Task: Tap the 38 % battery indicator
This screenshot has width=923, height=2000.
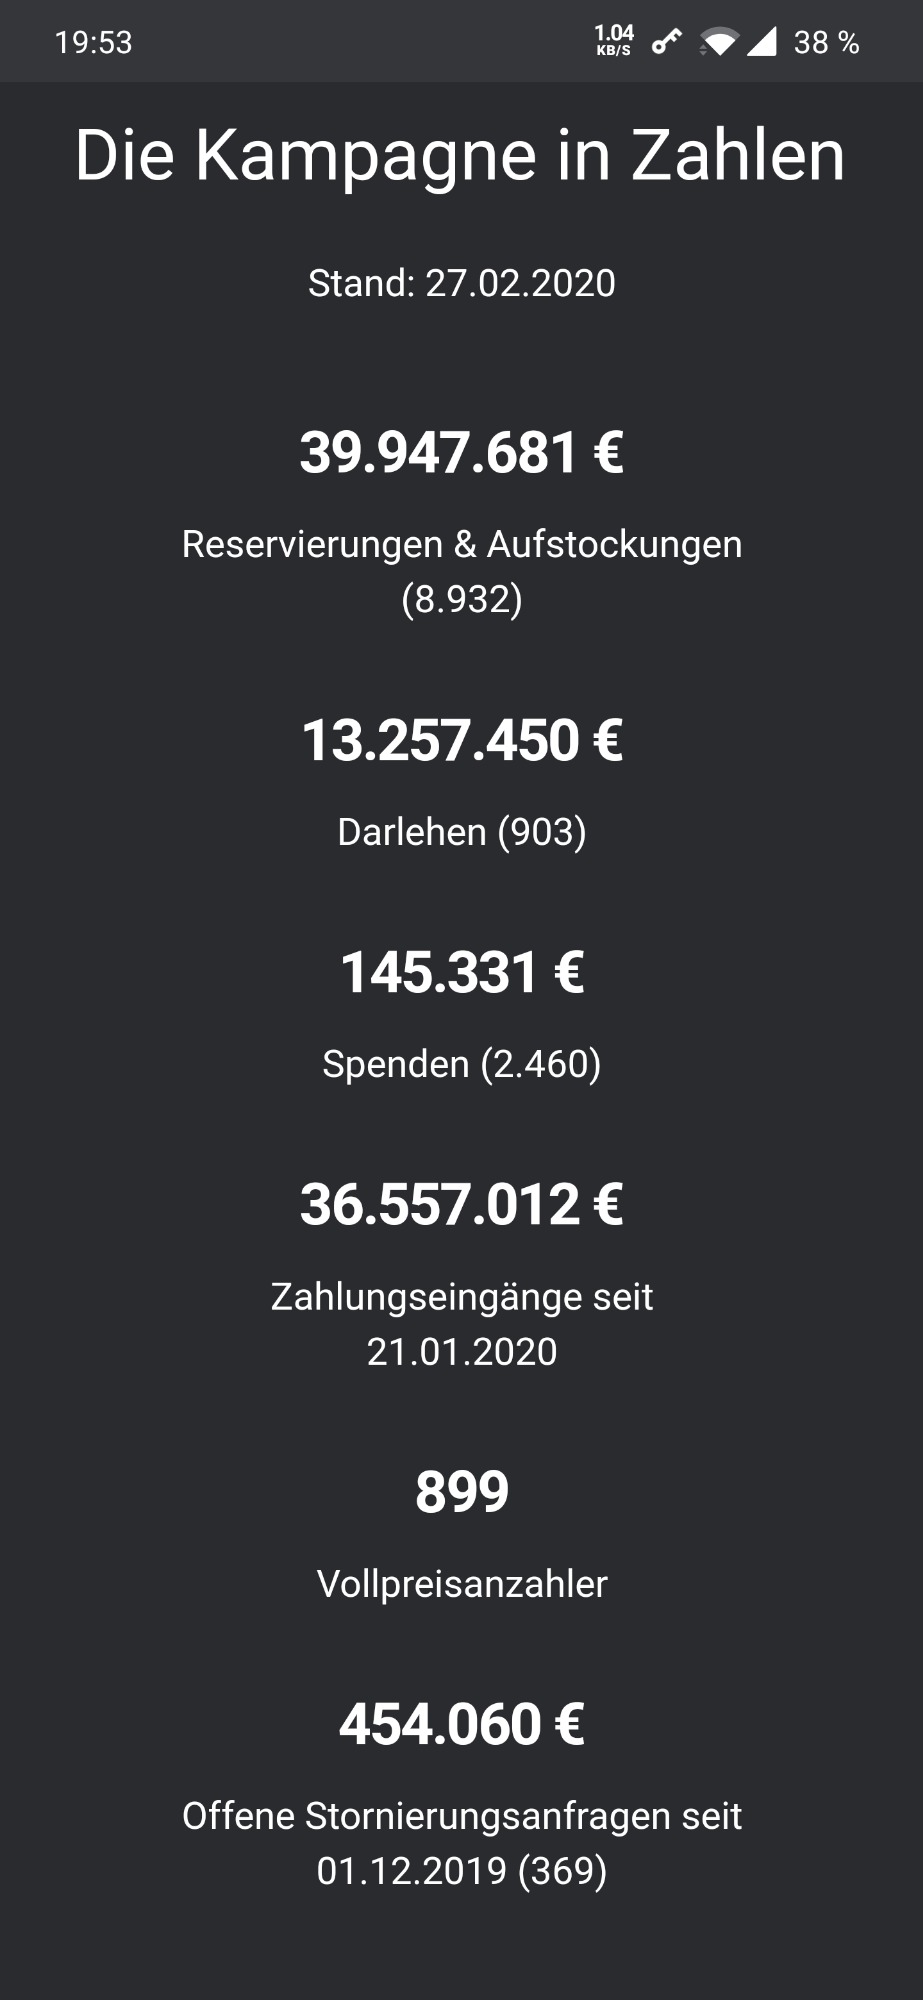Action: (x=826, y=42)
